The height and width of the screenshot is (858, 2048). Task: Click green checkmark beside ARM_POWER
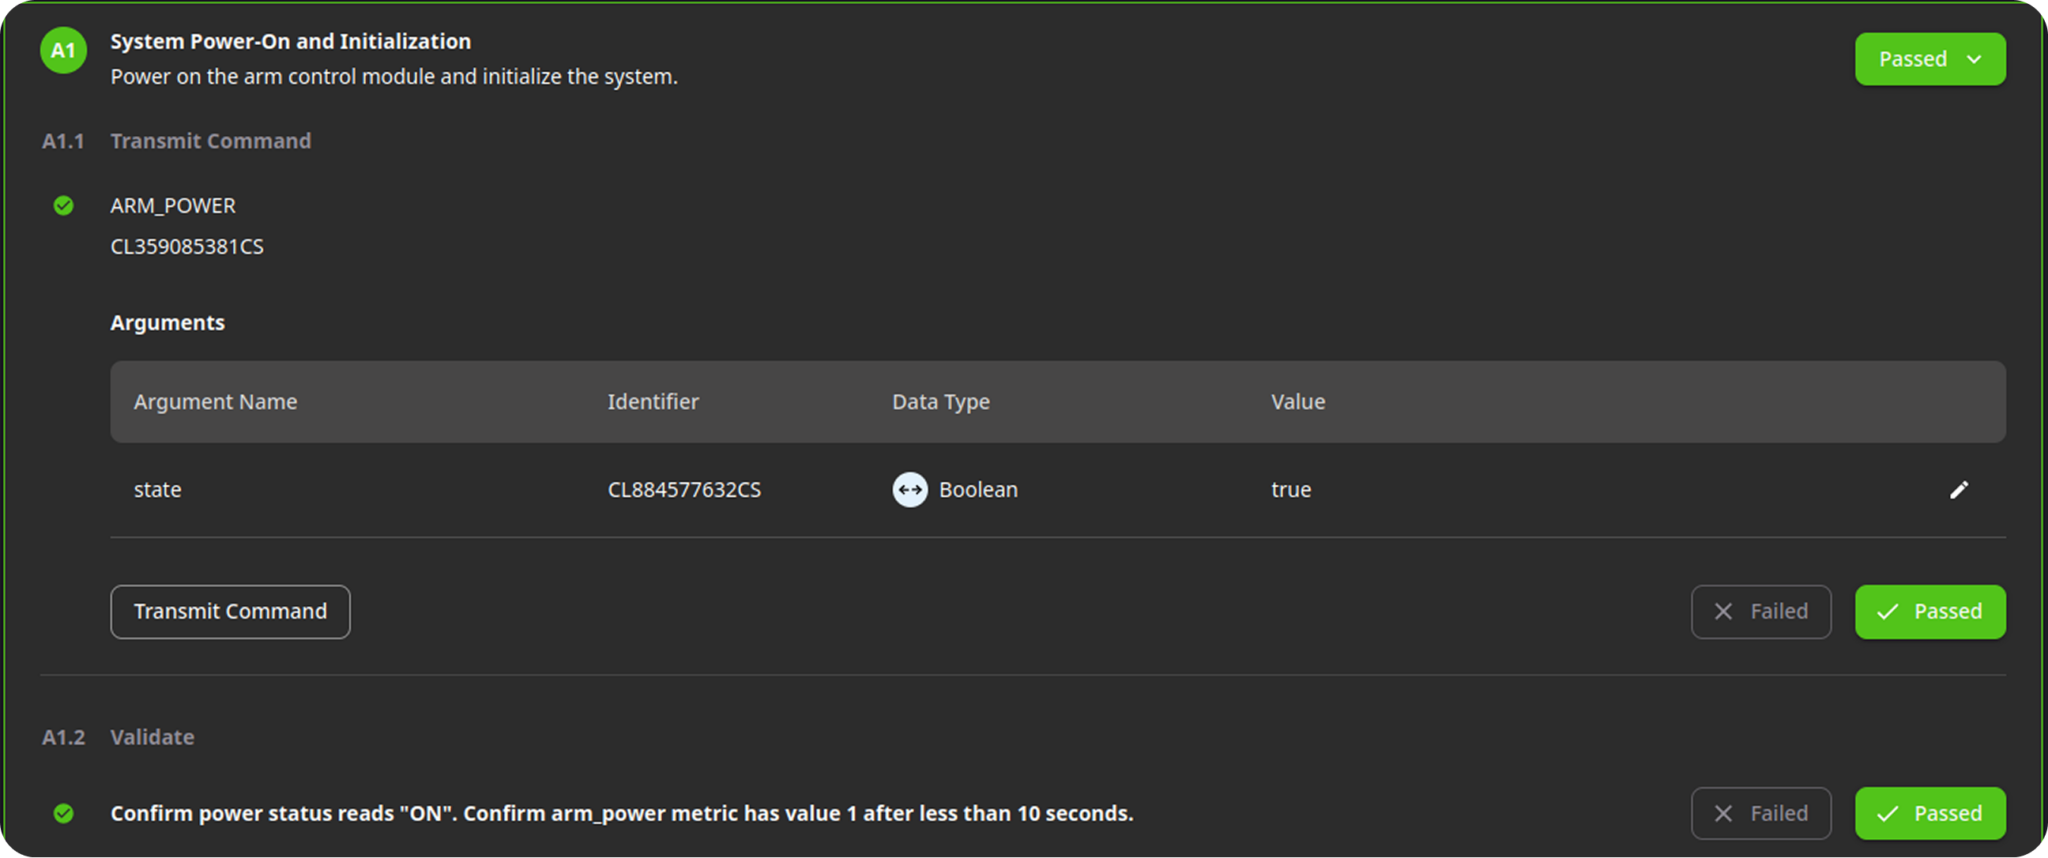63,206
